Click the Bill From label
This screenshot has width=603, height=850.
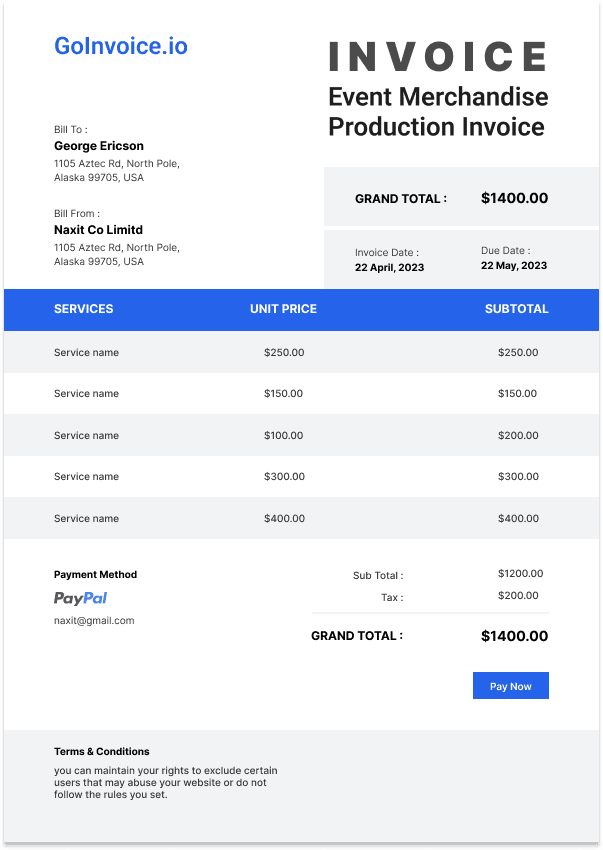[x=76, y=214]
